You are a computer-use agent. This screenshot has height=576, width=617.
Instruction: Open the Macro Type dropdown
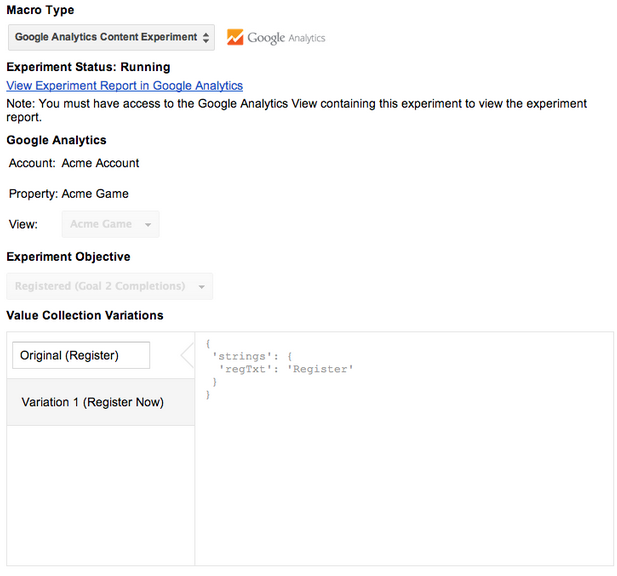click(111, 37)
